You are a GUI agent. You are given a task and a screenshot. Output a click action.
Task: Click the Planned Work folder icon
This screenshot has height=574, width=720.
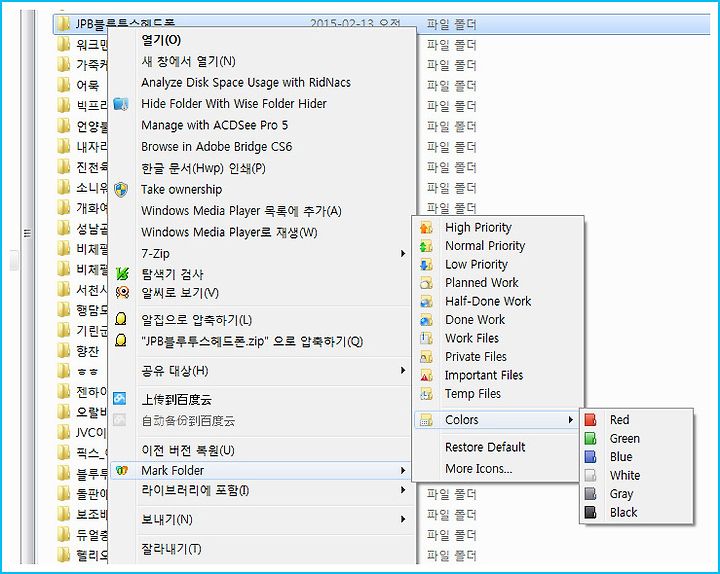426,283
